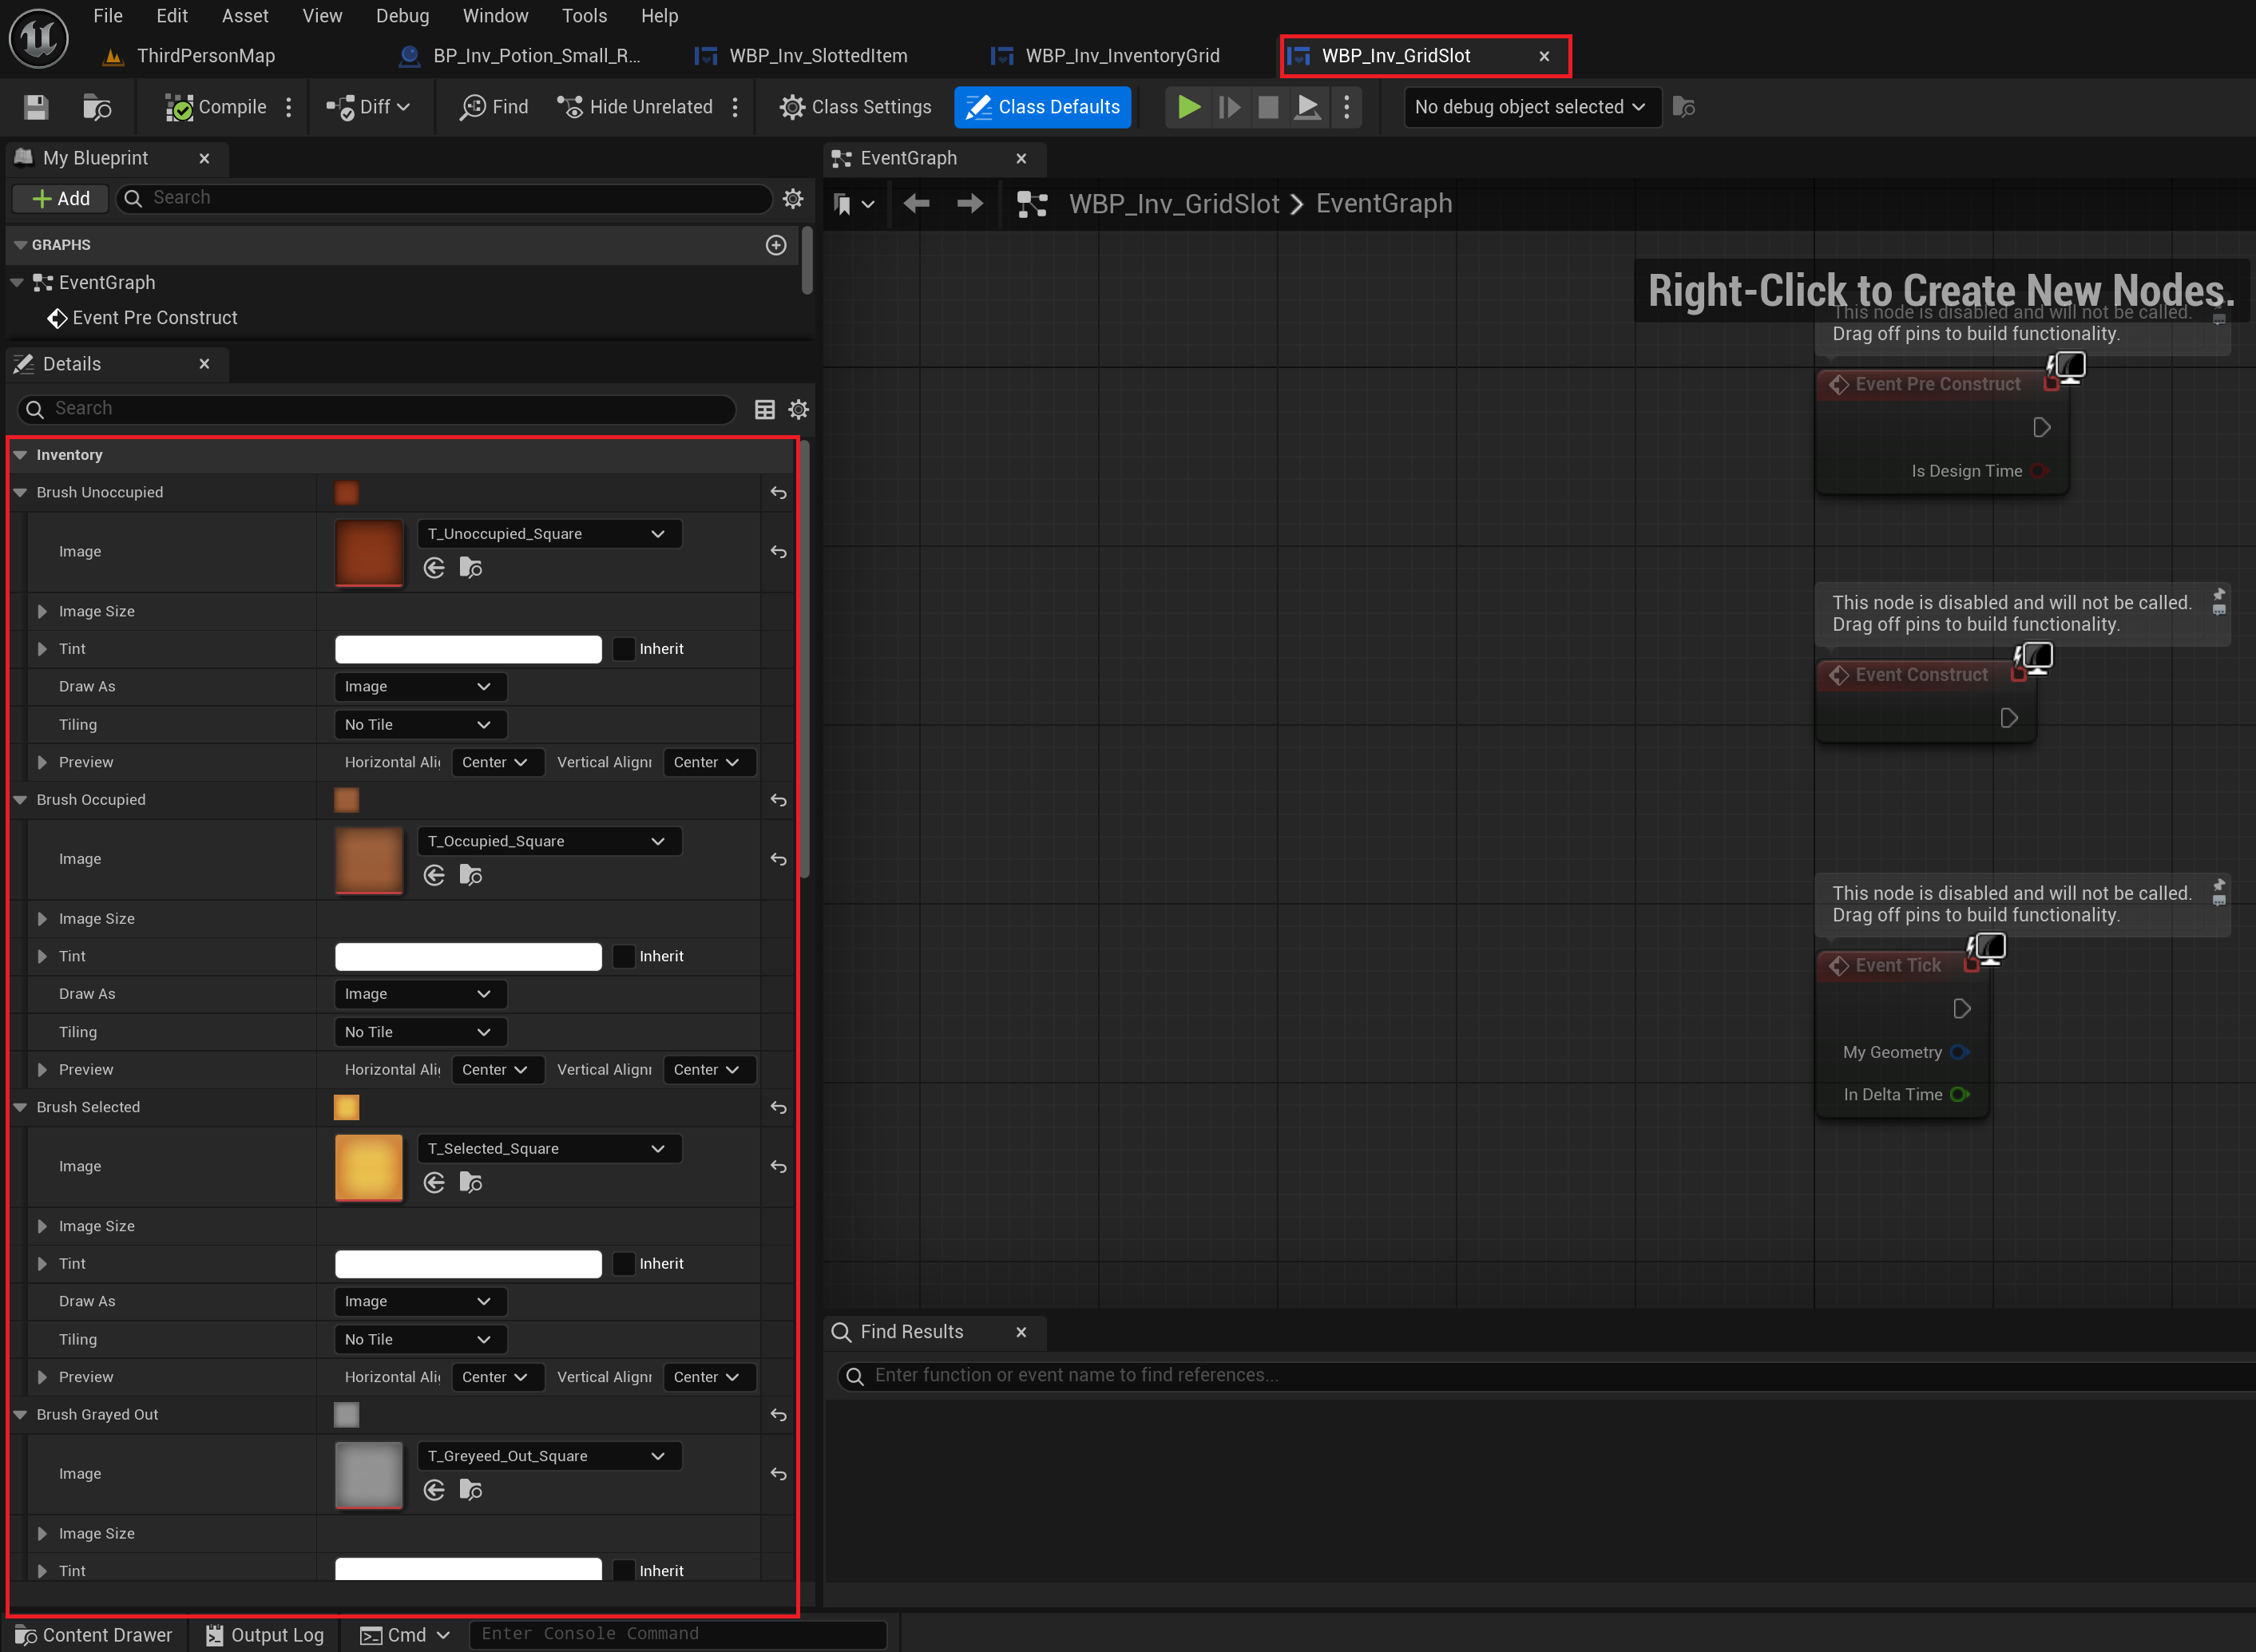
Task: Open Draw As dropdown under Brush Unoccupied
Action: (x=419, y=686)
